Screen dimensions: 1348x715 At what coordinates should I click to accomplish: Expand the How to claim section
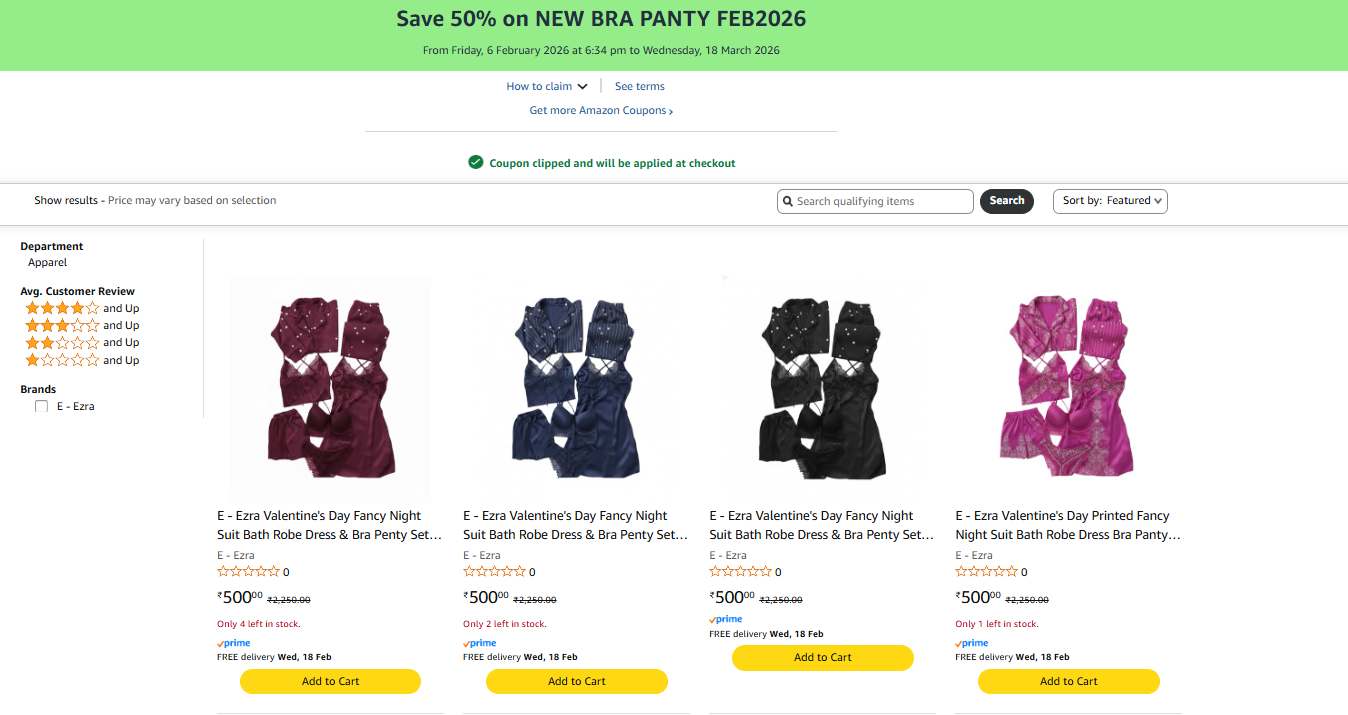tap(547, 87)
